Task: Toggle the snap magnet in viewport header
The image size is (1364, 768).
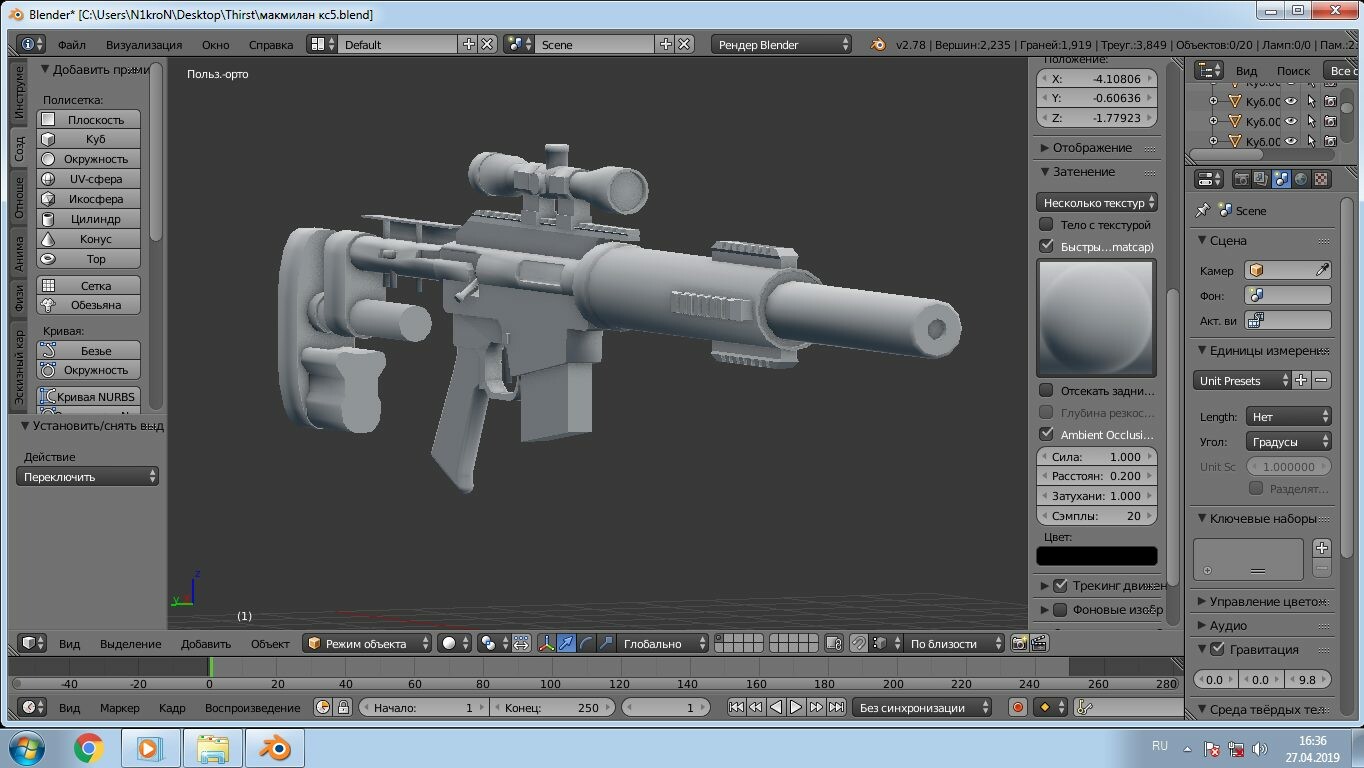Action: click(858, 643)
